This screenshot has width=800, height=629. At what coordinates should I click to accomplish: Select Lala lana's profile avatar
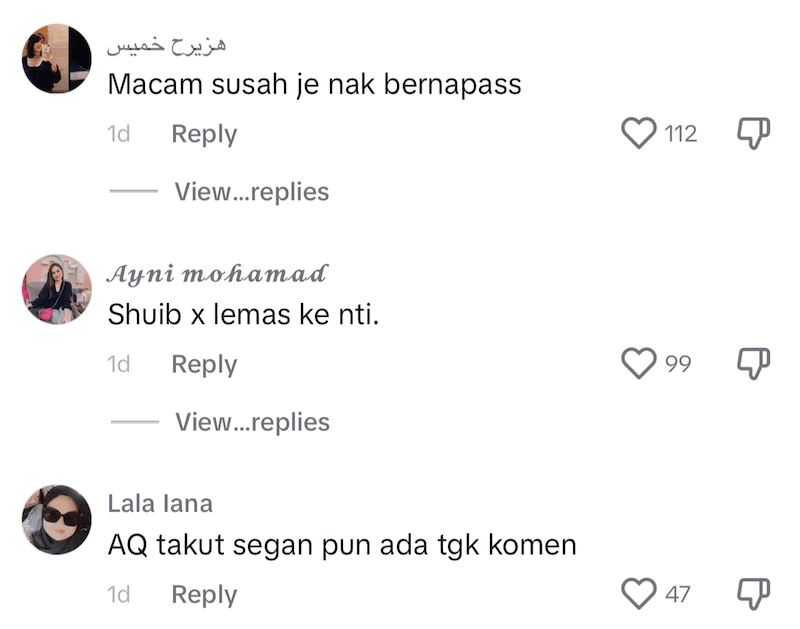(x=55, y=515)
